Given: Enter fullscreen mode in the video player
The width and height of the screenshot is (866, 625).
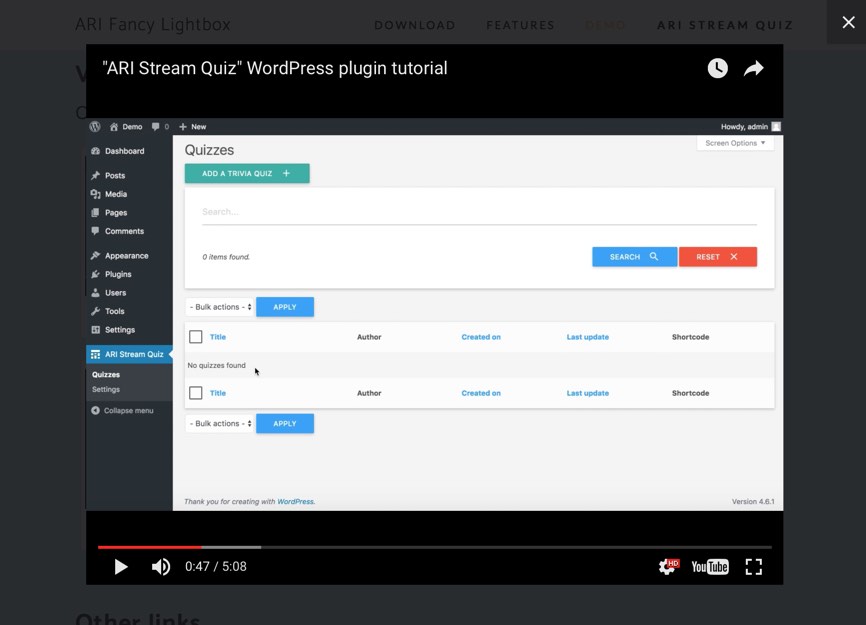Looking at the screenshot, I should pyautogui.click(x=753, y=566).
